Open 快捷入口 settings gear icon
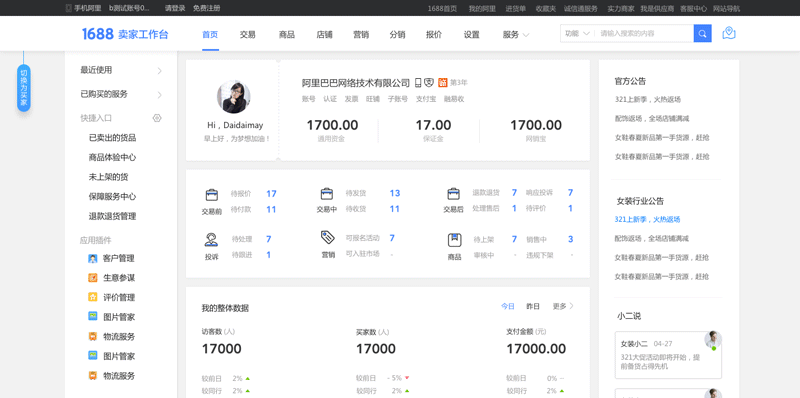Viewport: 800px width, 398px height. (157, 118)
